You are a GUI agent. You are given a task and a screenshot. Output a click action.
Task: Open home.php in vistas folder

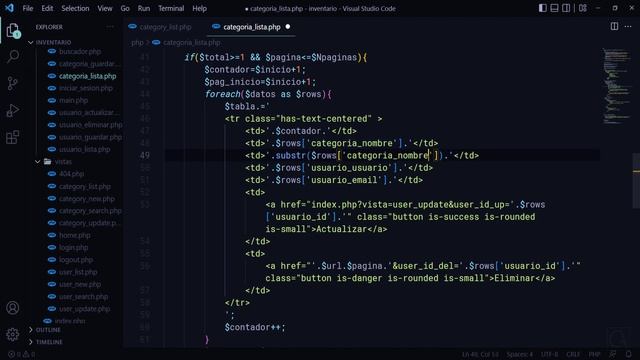pos(75,236)
